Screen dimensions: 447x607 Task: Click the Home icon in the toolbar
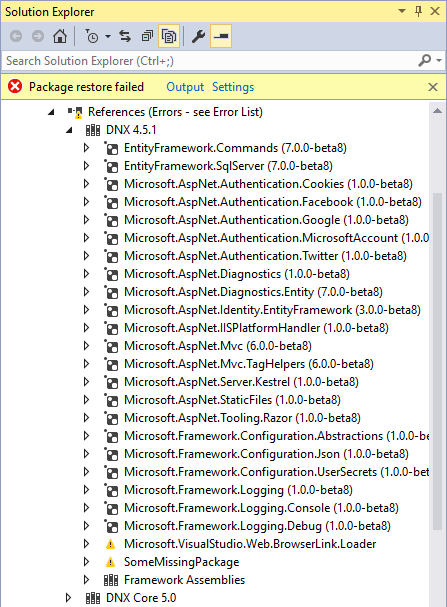point(60,36)
